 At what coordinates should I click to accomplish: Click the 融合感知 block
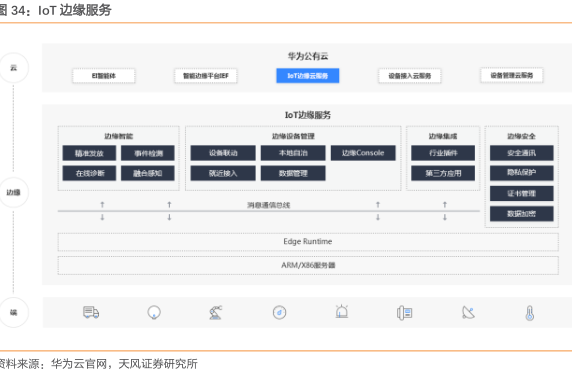point(148,173)
